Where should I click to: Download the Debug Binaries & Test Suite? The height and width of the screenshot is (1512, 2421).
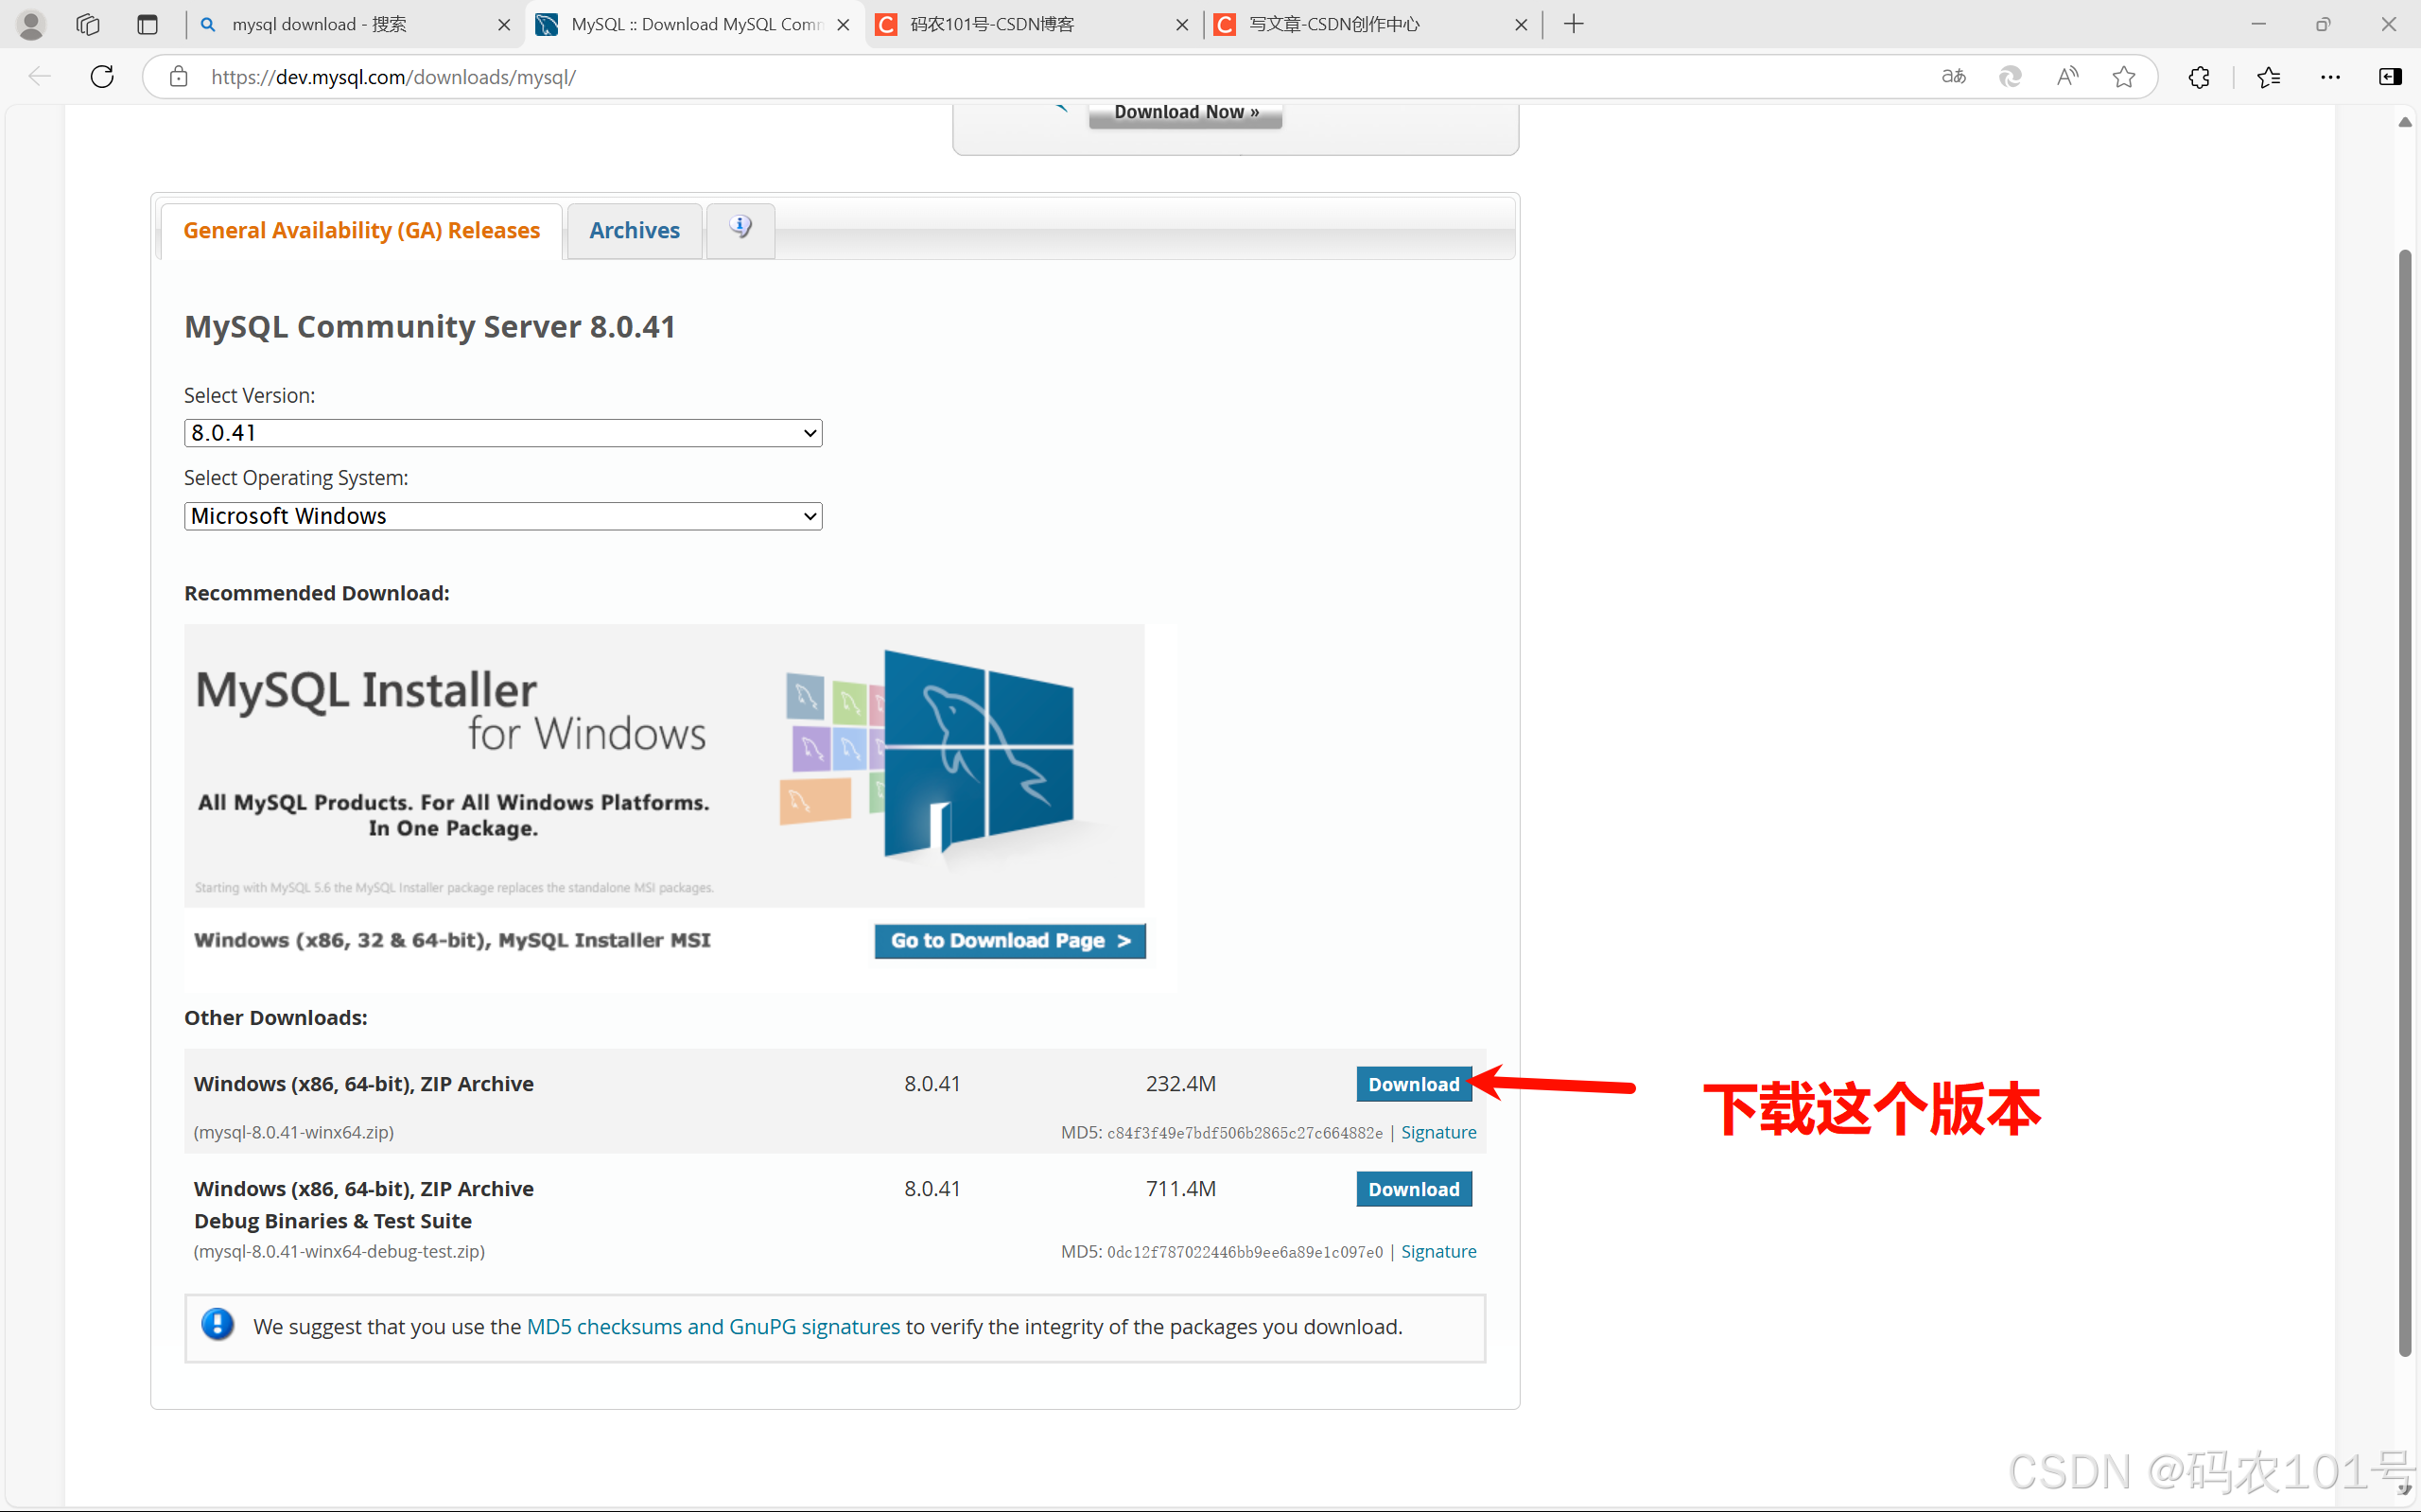(x=1412, y=1189)
